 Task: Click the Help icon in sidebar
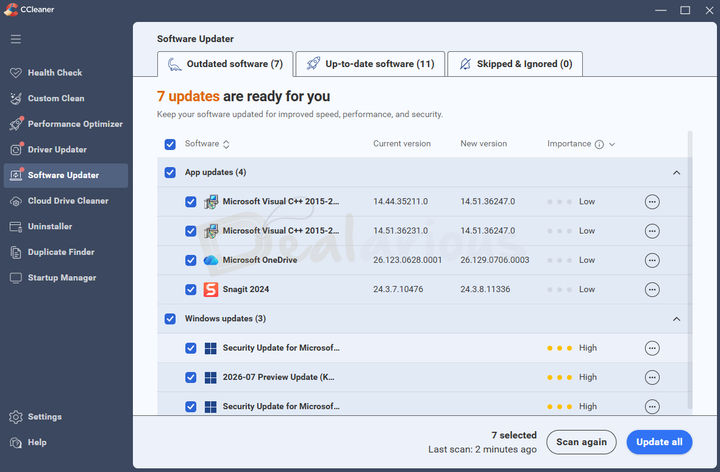[16, 443]
